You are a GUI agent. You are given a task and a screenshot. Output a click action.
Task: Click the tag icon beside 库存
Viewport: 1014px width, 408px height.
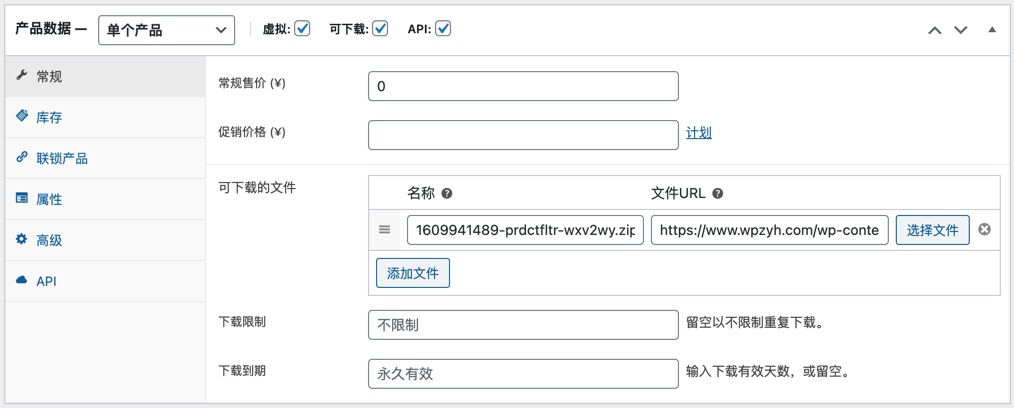[21, 116]
